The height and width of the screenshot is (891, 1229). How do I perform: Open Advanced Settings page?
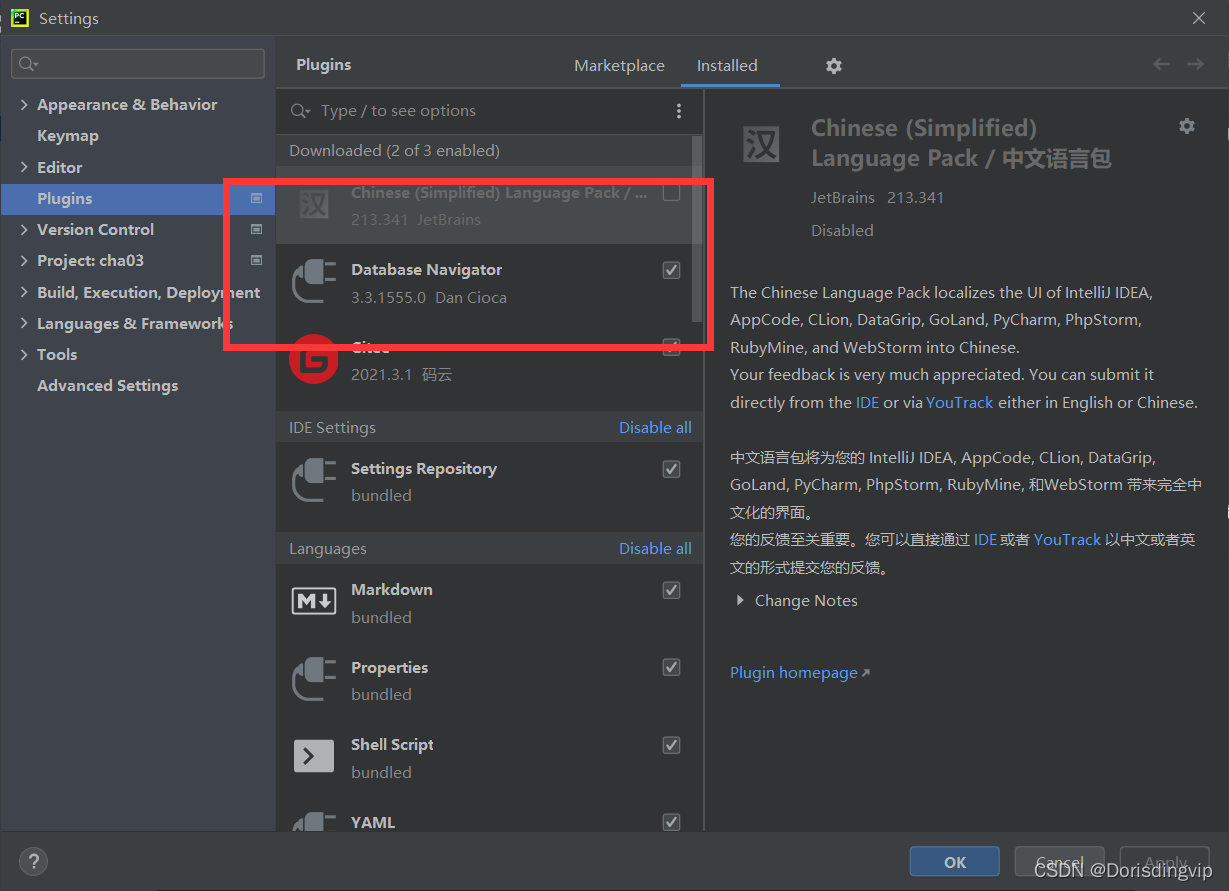pos(108,386)
